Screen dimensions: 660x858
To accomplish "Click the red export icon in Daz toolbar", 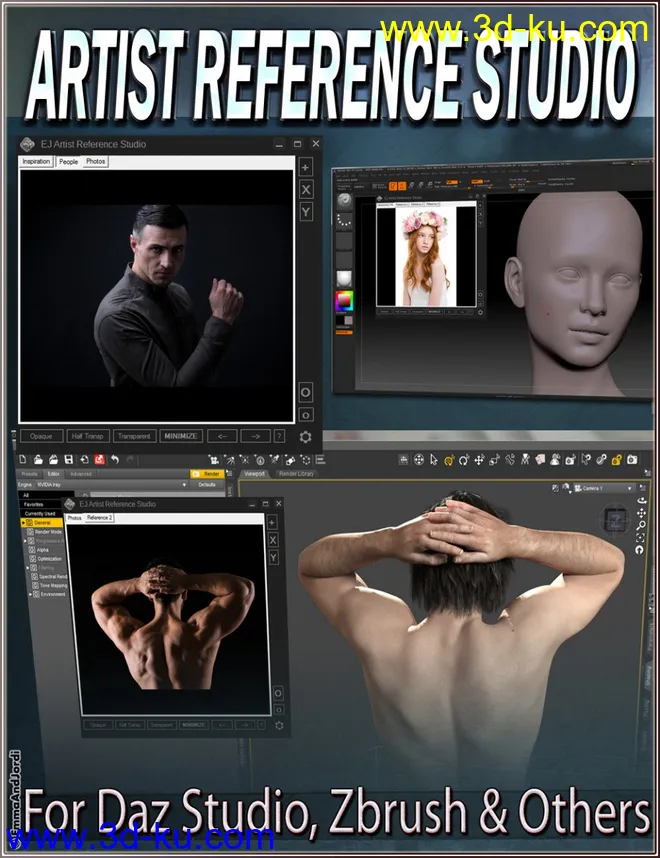I will tap(99, 460).
